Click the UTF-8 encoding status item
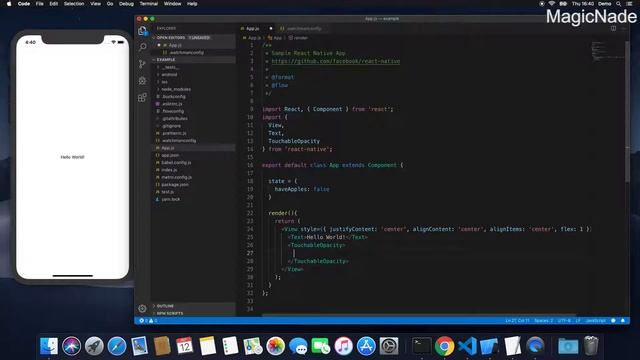640x360 pixels. (564, 320)
